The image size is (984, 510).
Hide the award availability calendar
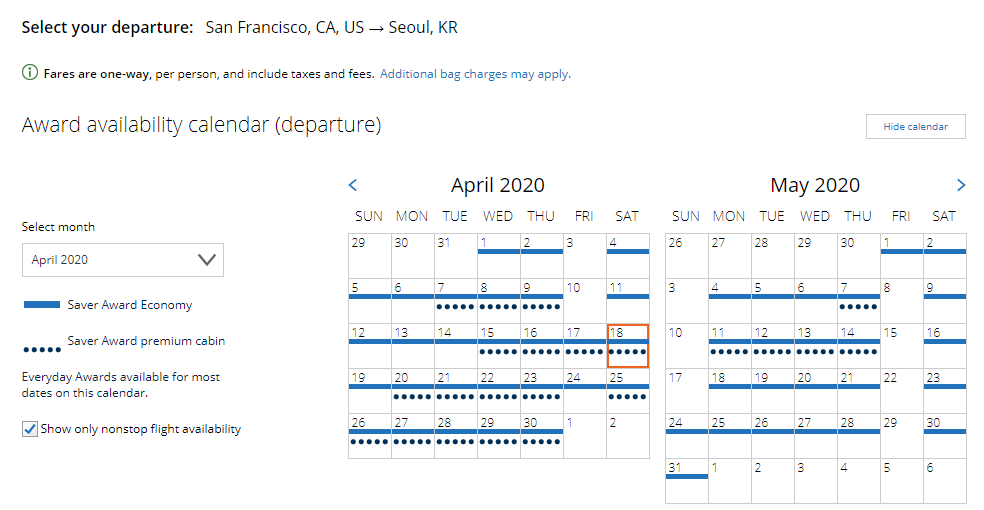pos(916,126)
